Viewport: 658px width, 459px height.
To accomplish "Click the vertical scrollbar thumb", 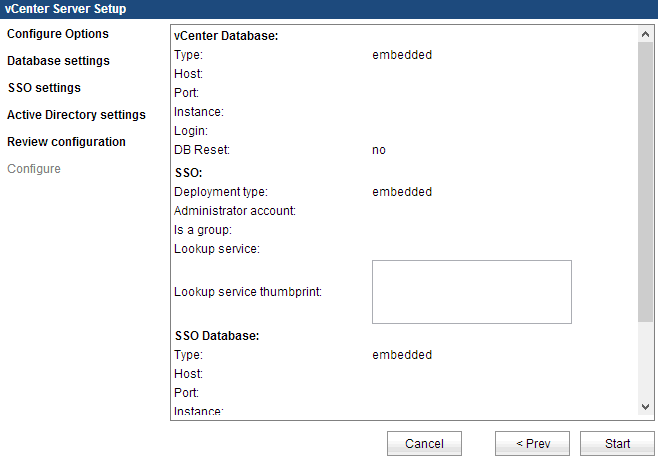I will pyautogui.click(x=645, y=182).
